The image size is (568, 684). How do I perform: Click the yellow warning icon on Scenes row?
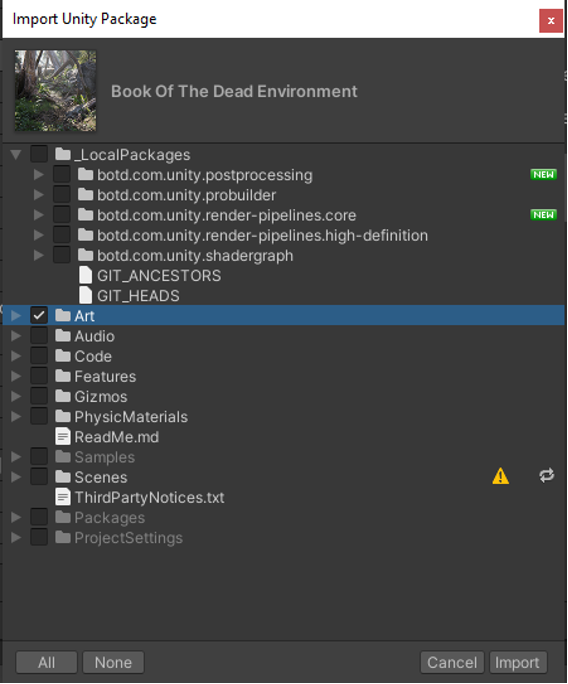(x=500, y=476)
